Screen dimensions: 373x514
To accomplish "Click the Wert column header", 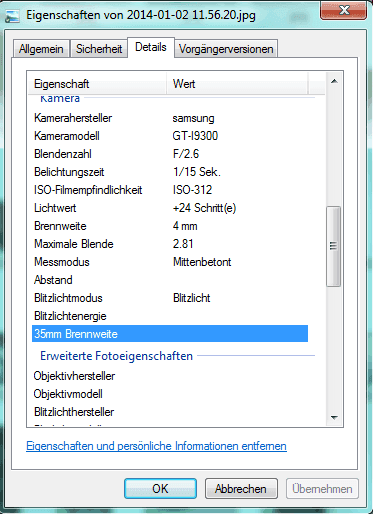I will (x=237, y=84).
